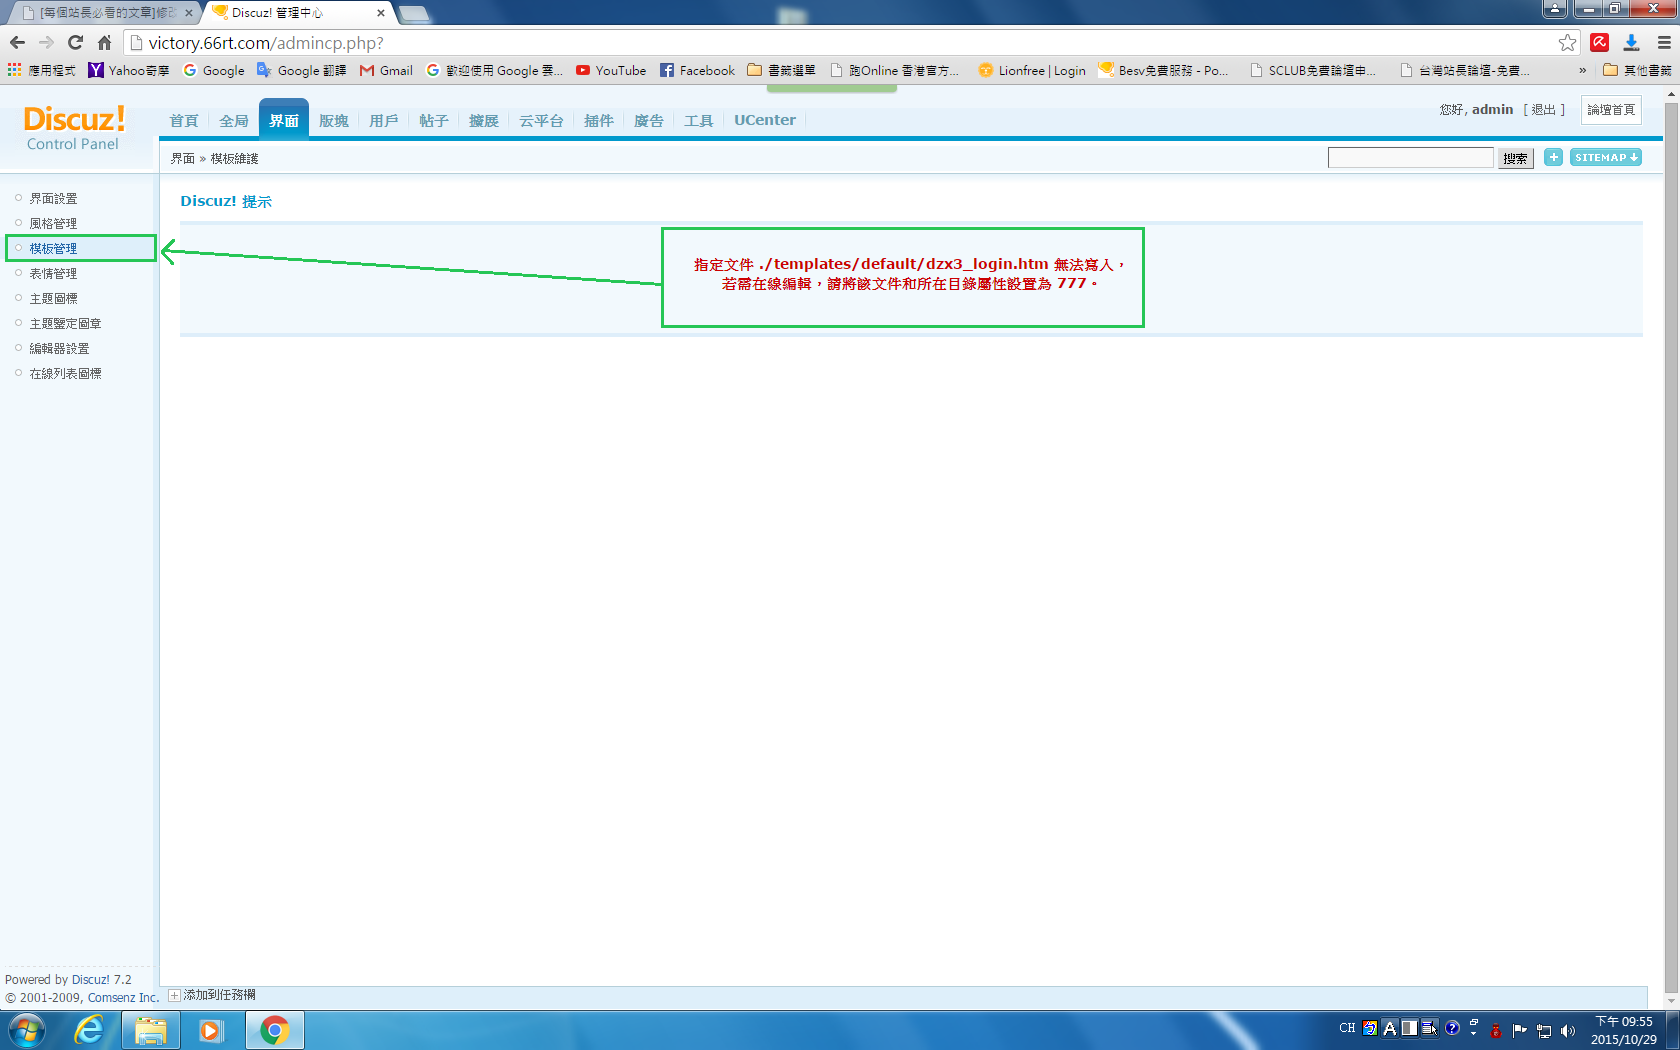This screenshot has height=1050, width=1680.
Task: Click the plus add-shortcut icon near search
Action: click(x=1553, y=157)
